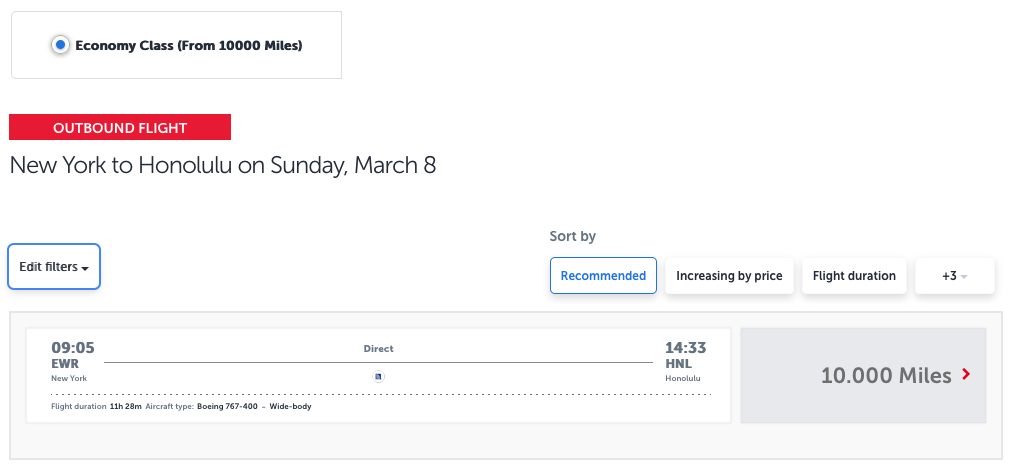Click the Direct flight label

coord(378,349)
